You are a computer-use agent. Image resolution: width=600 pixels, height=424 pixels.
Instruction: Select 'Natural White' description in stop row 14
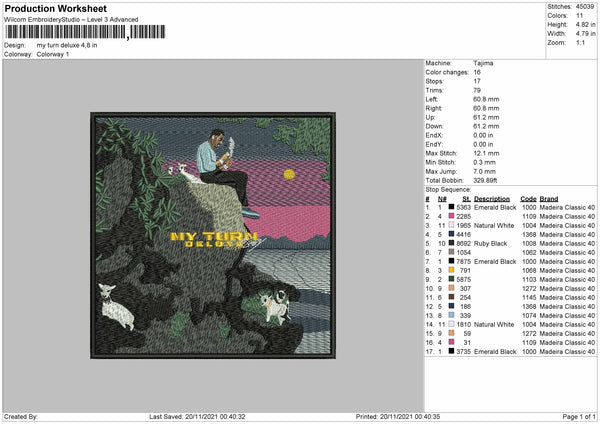[494, 324]
